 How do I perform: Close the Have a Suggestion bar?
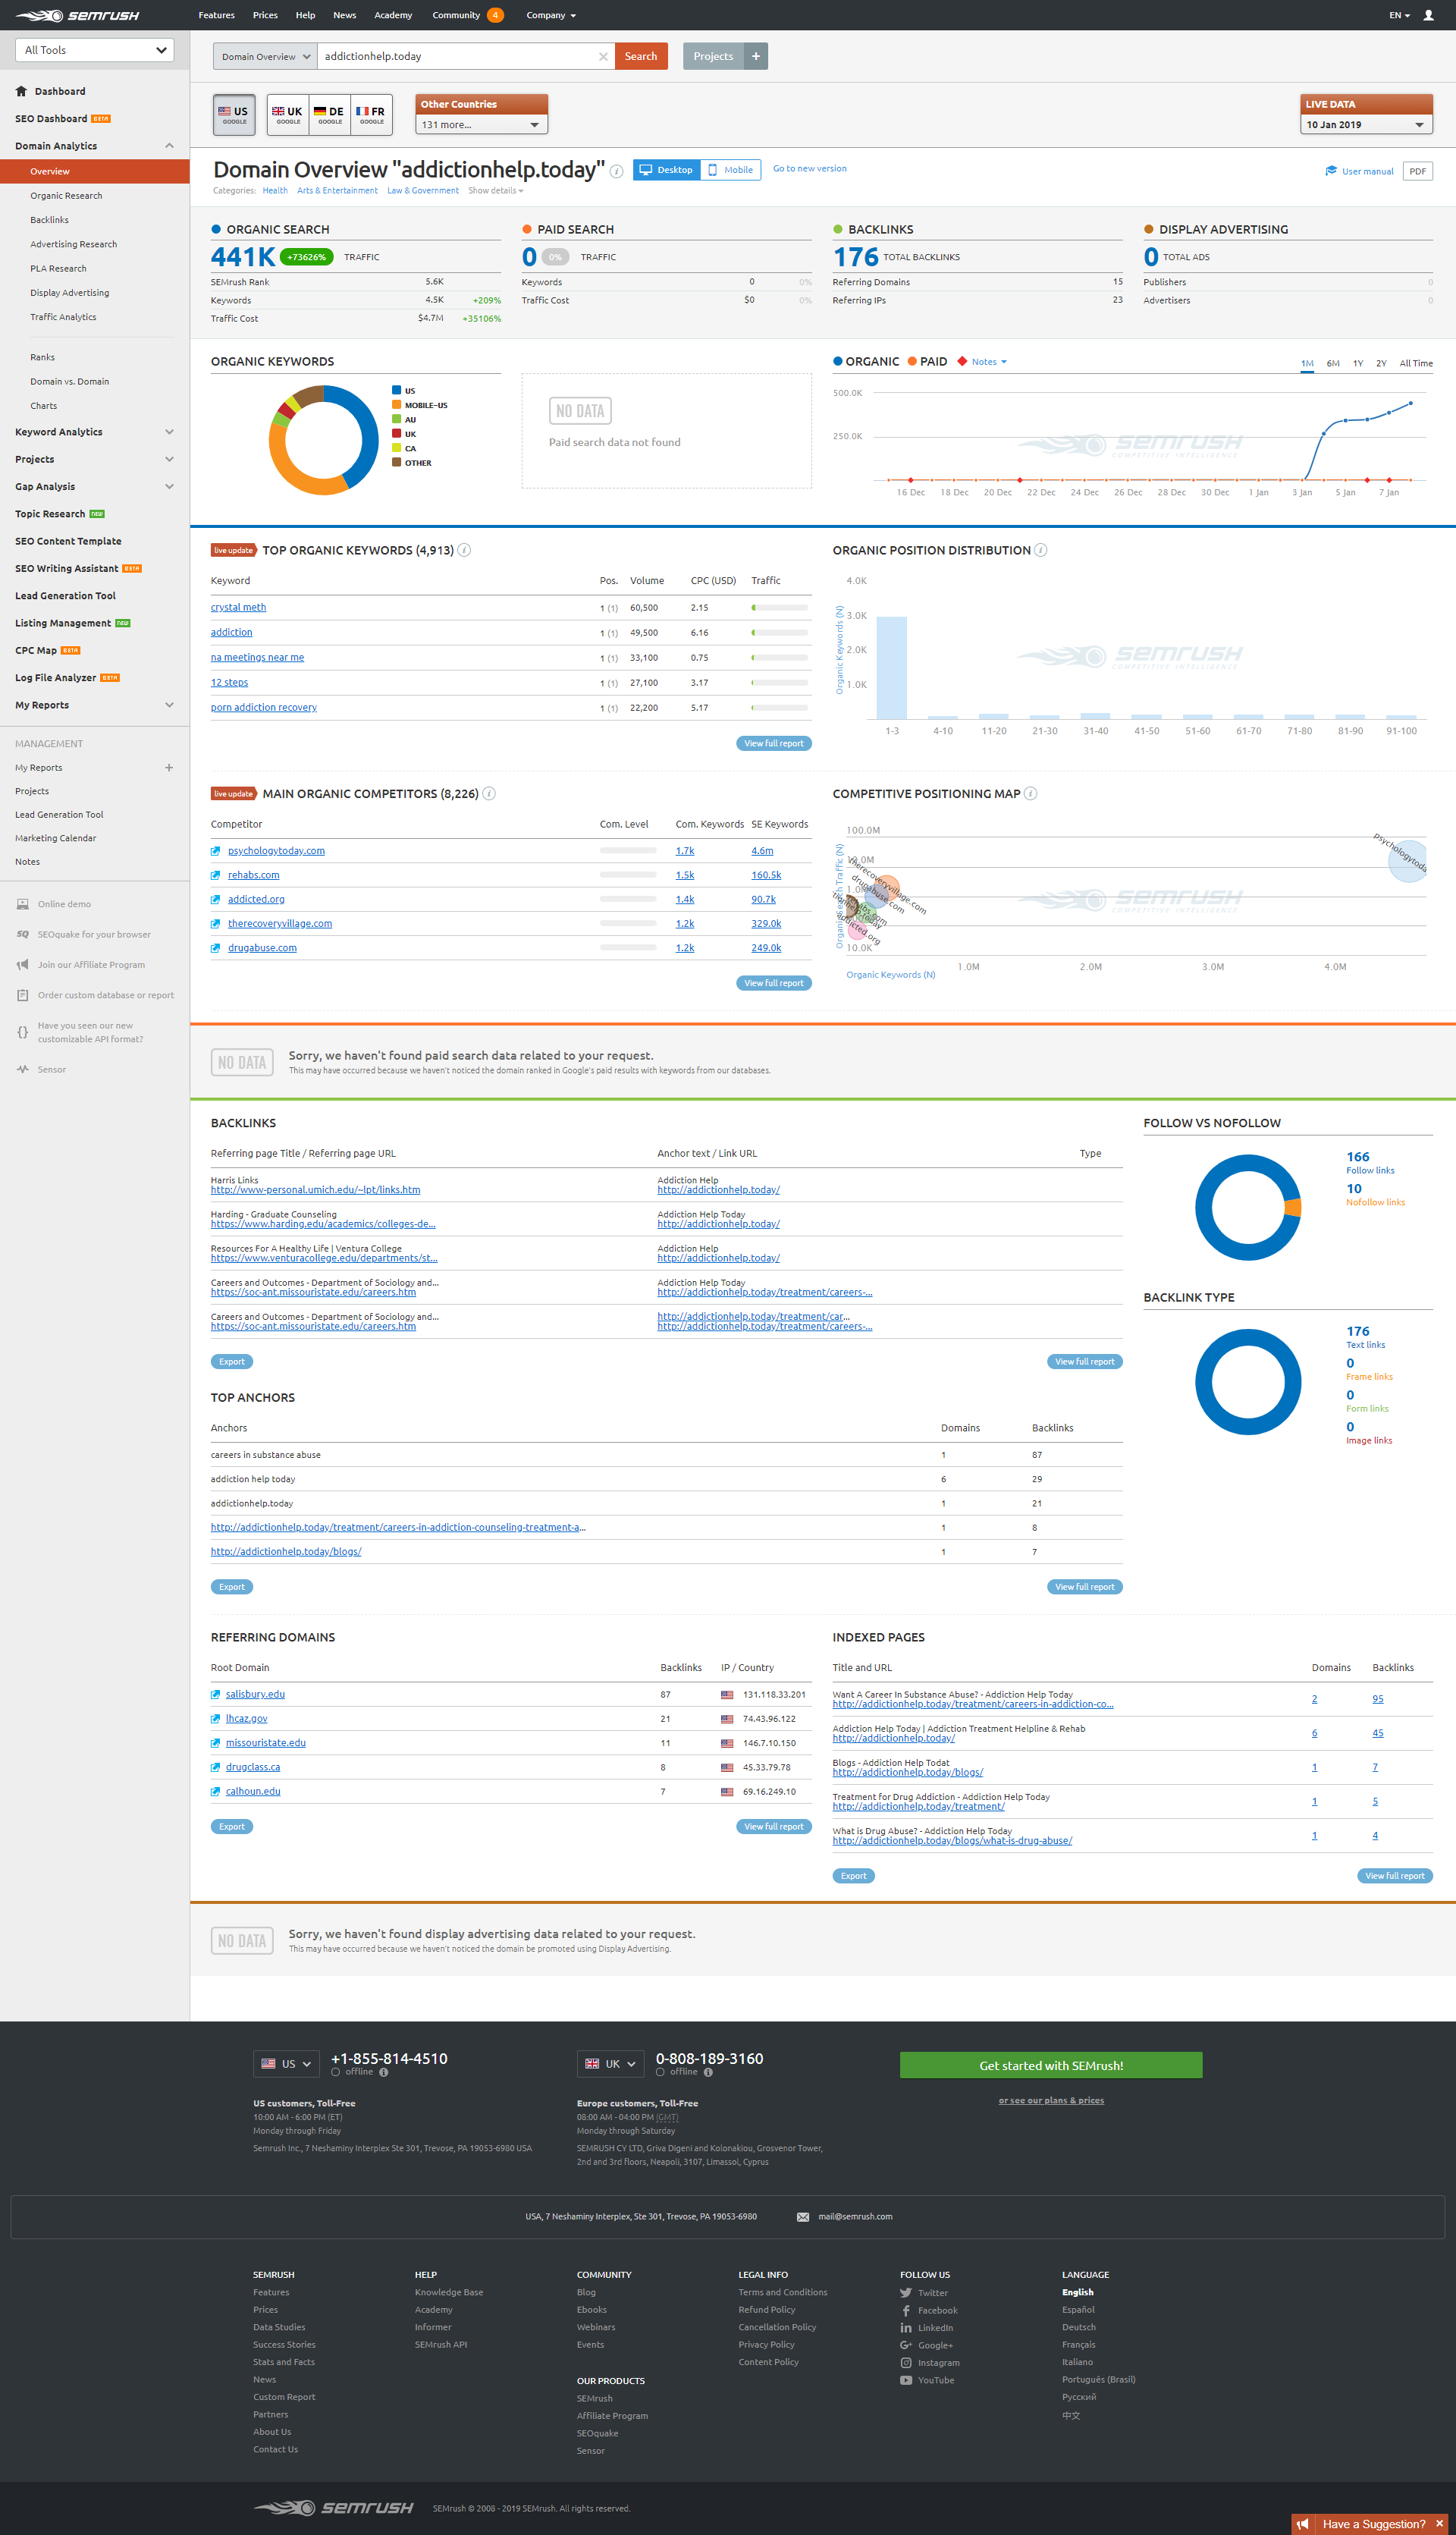(1440, 2524)
